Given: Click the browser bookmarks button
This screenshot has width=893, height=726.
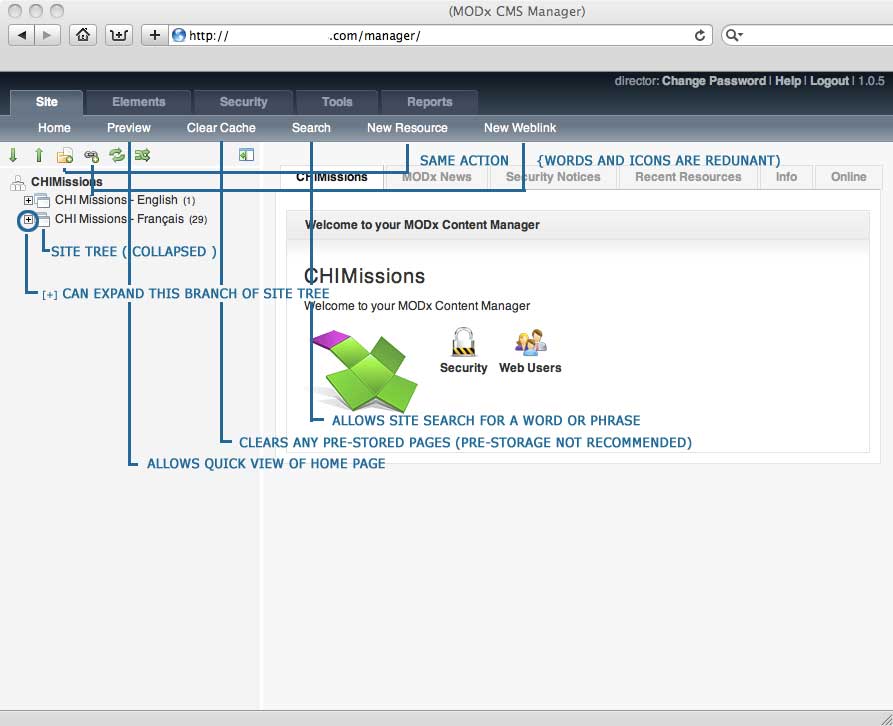Looking at the screenshot, I should click(x=118, y=35).
